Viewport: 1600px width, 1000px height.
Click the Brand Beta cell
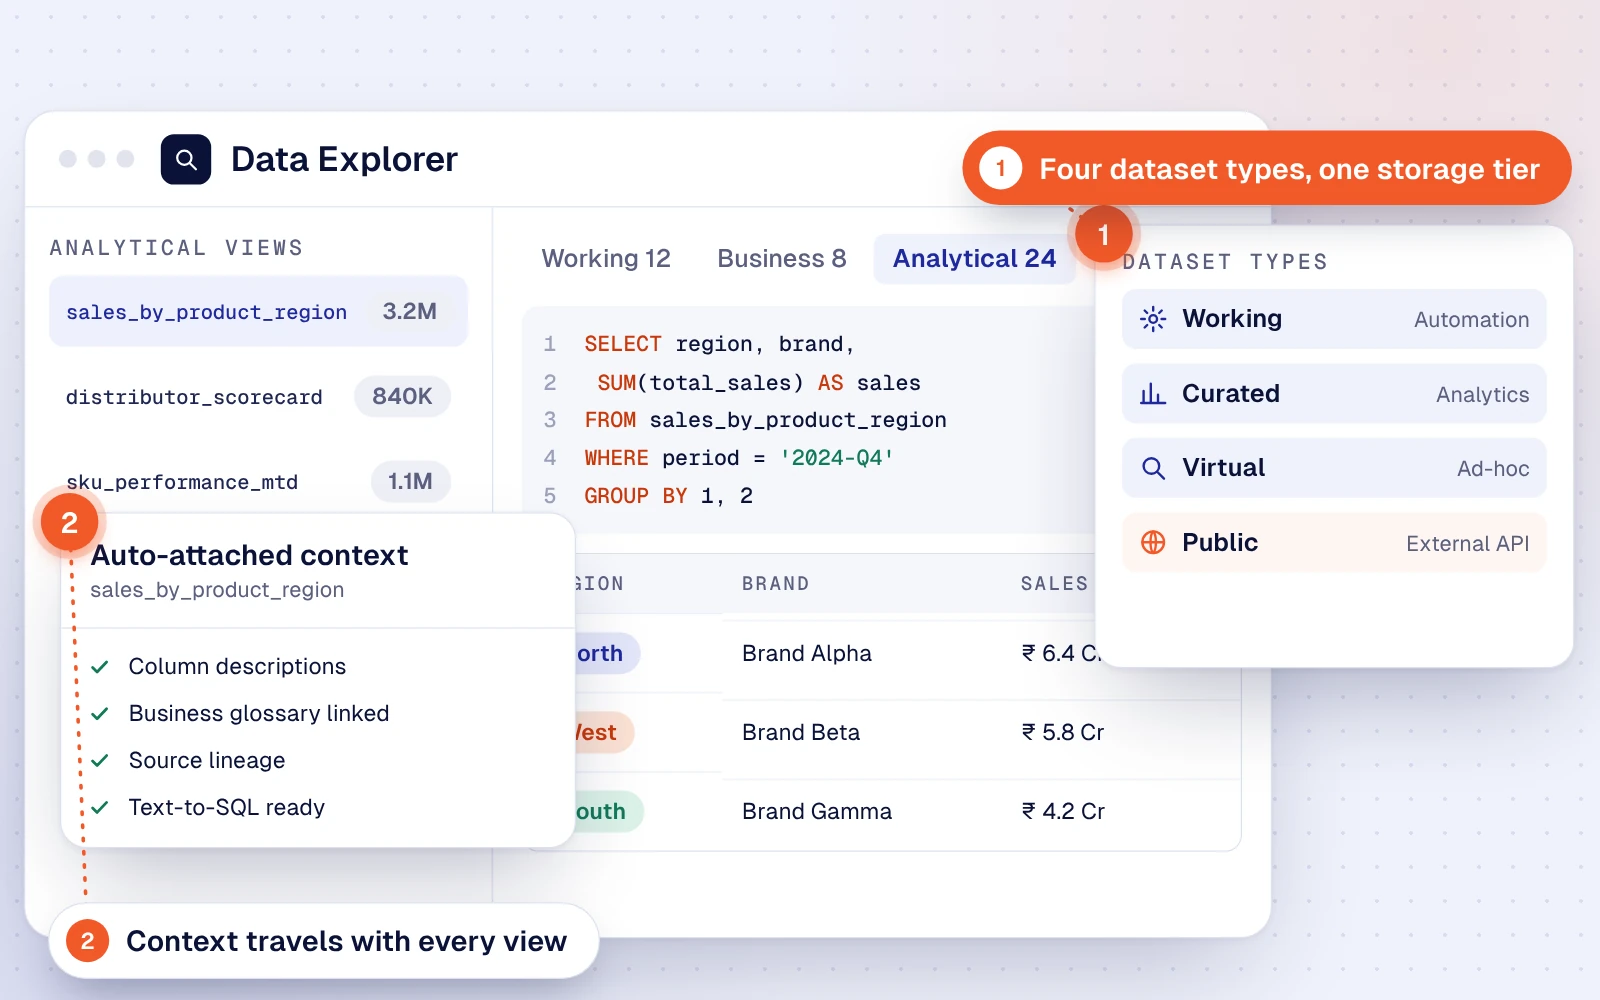(801, 733)
